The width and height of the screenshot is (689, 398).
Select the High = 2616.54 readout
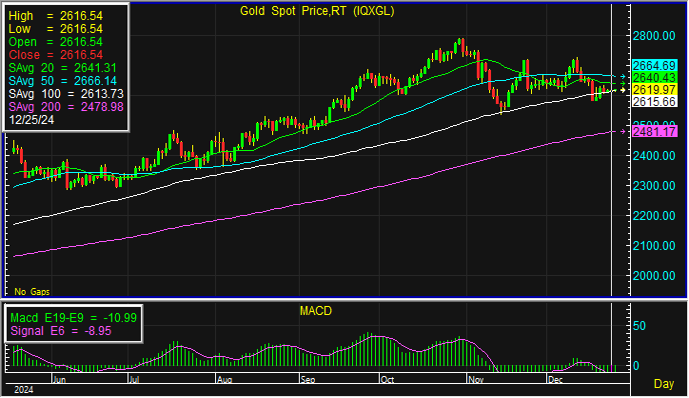(56, 16)
